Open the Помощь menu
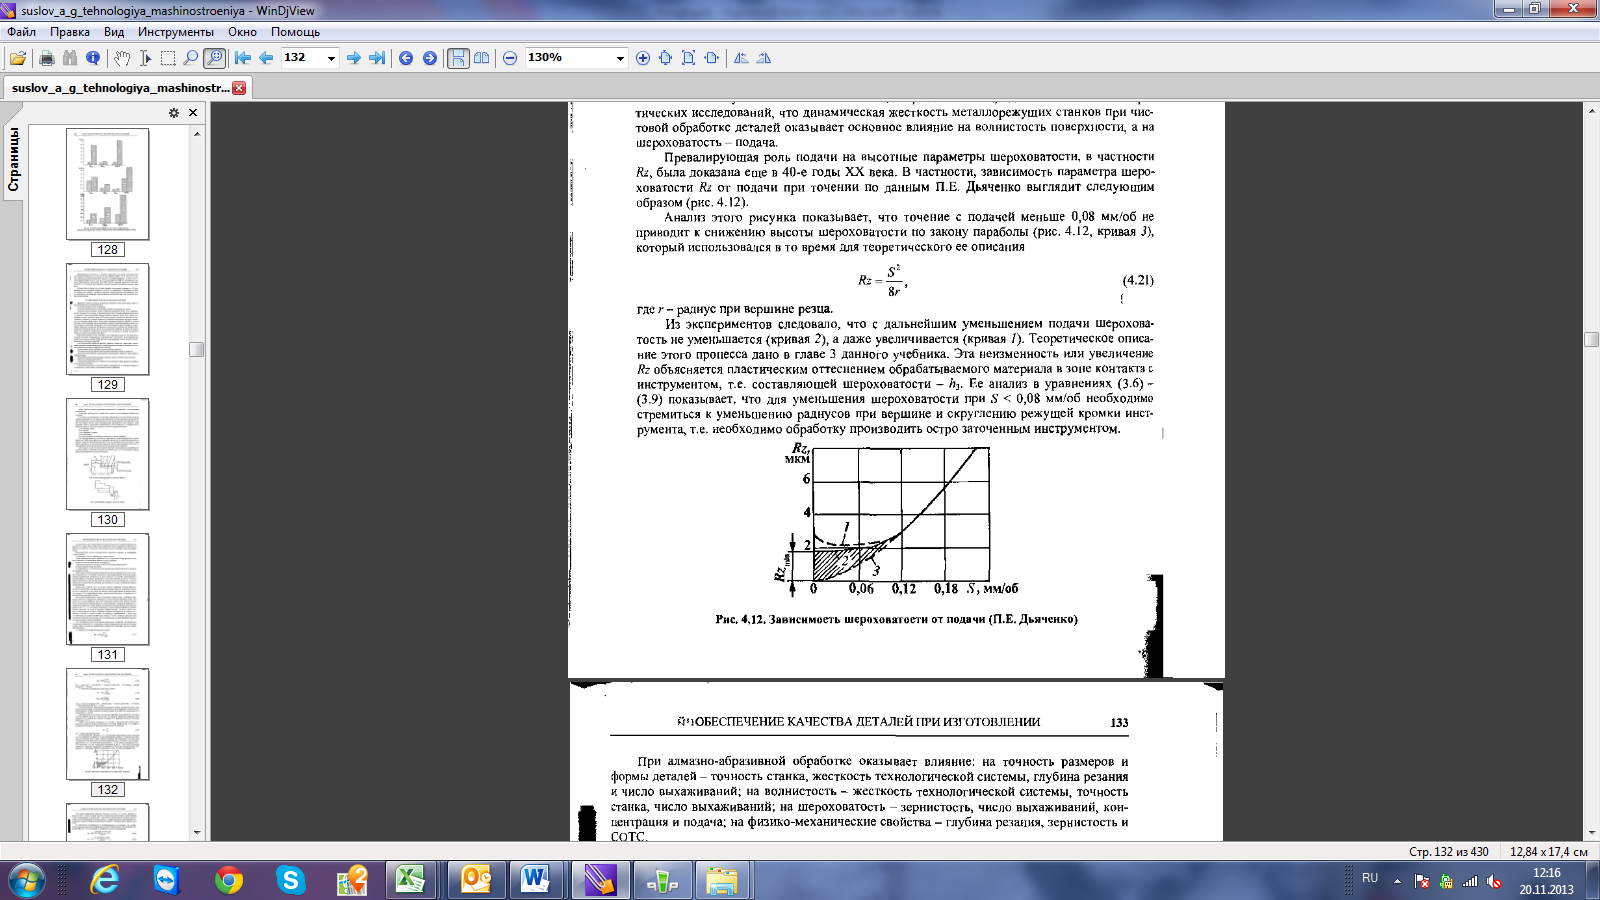1600x900 pixels. [295, 32]
